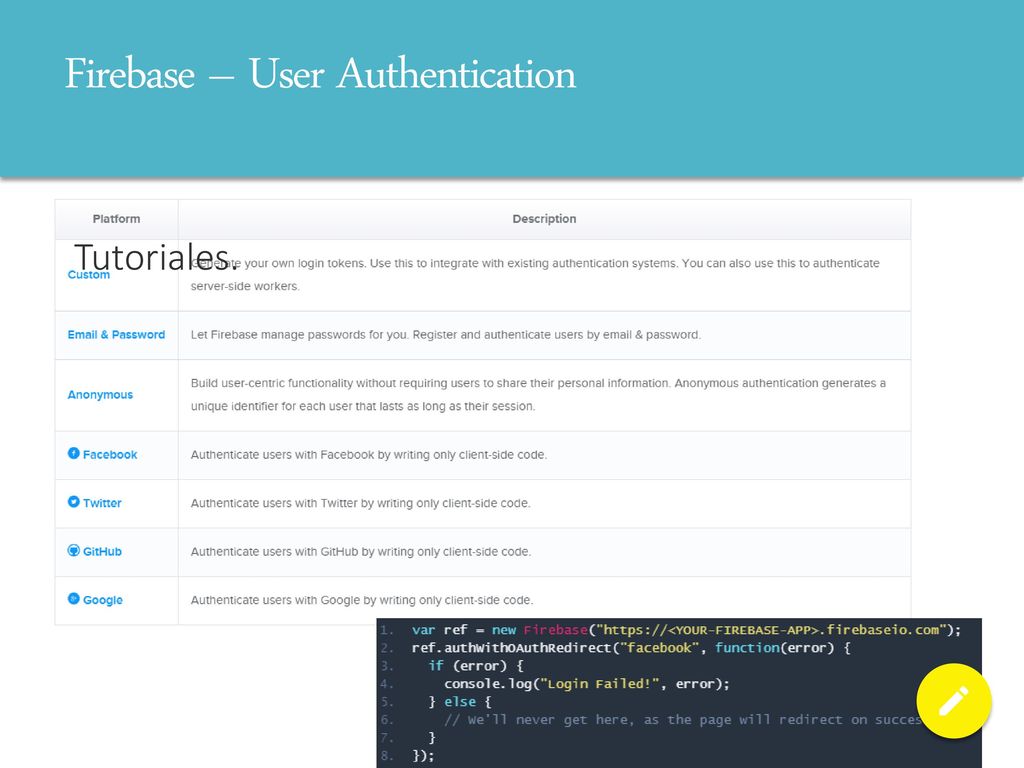Image resolution: width=1024 pixels, height=768 pixels.
Task: Open the Facebook platform link
Action: pyautogui.click(x=110, y=455)
